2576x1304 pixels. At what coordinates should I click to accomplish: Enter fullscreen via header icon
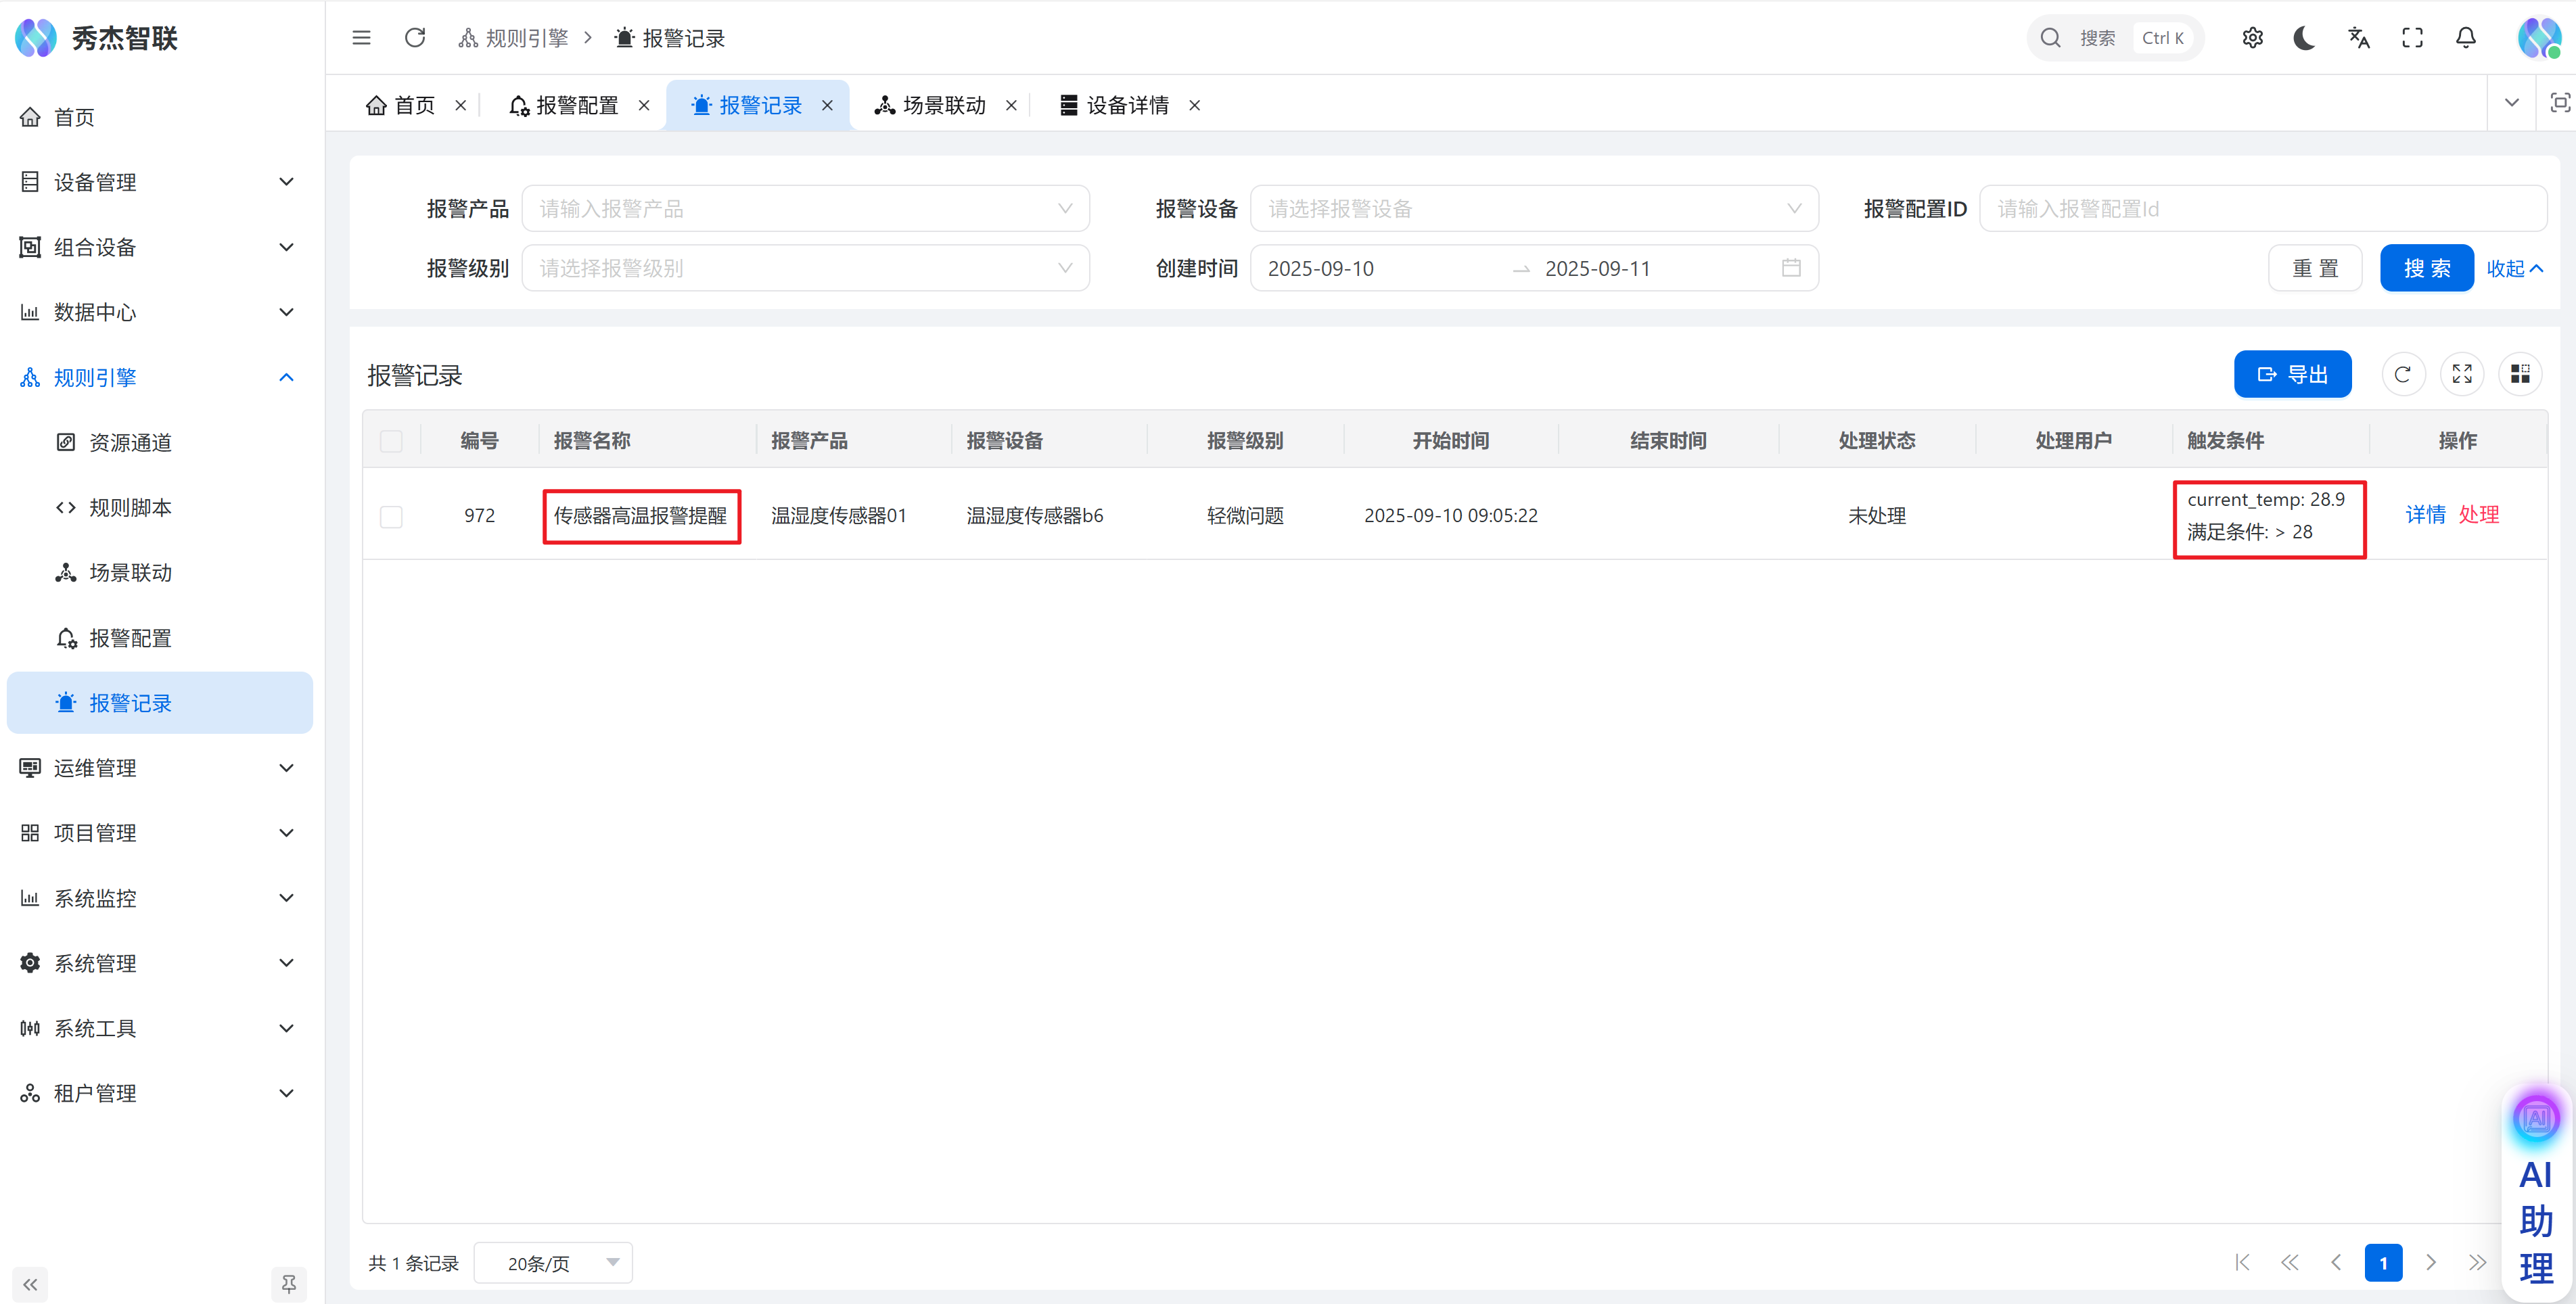pyautogui.click(x=2412, y=38)
